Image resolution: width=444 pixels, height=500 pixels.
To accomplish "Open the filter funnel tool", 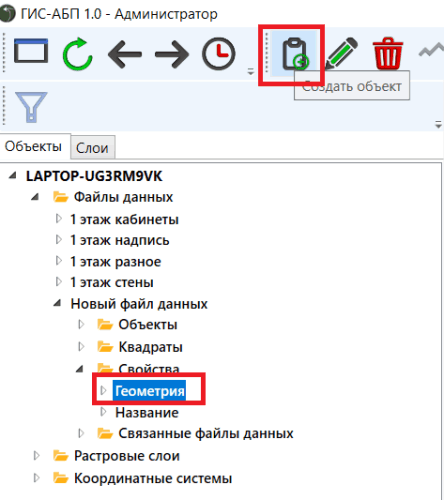I will click(31, 107).
